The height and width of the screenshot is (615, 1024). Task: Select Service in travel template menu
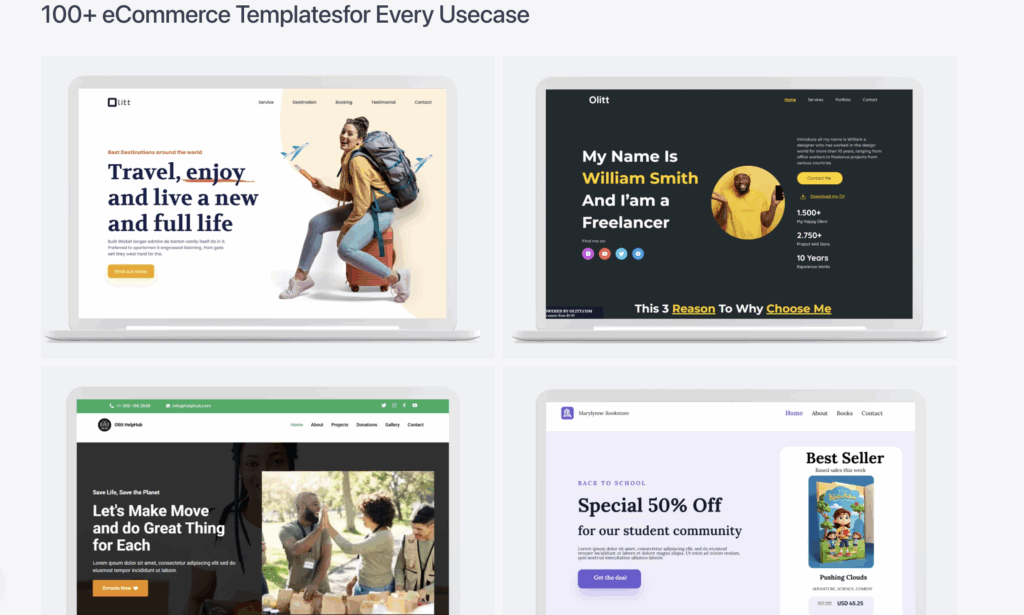pyautogui.click(x=266, y=102)
